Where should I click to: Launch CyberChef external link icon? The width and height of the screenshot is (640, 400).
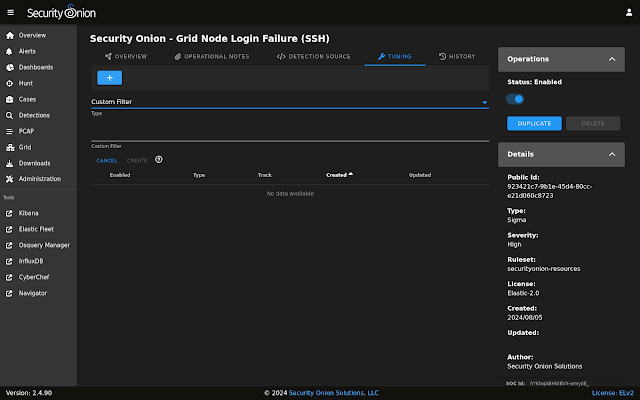9,277
